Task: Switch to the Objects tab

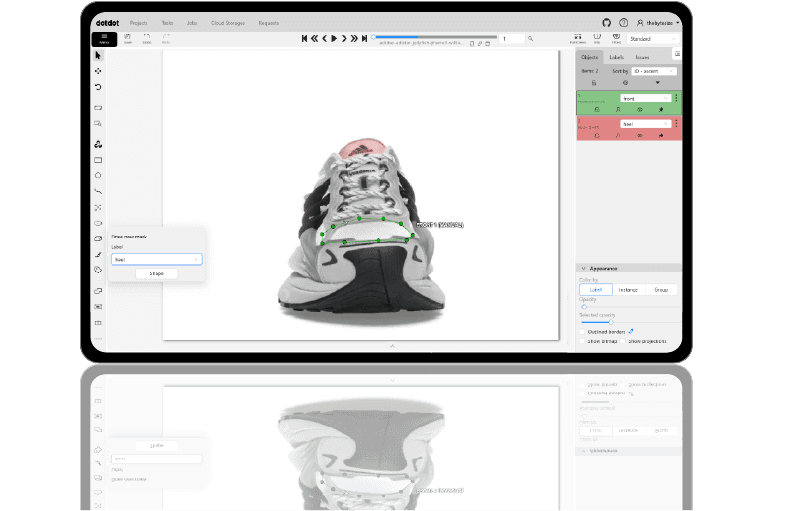Action: pos(589,57)
